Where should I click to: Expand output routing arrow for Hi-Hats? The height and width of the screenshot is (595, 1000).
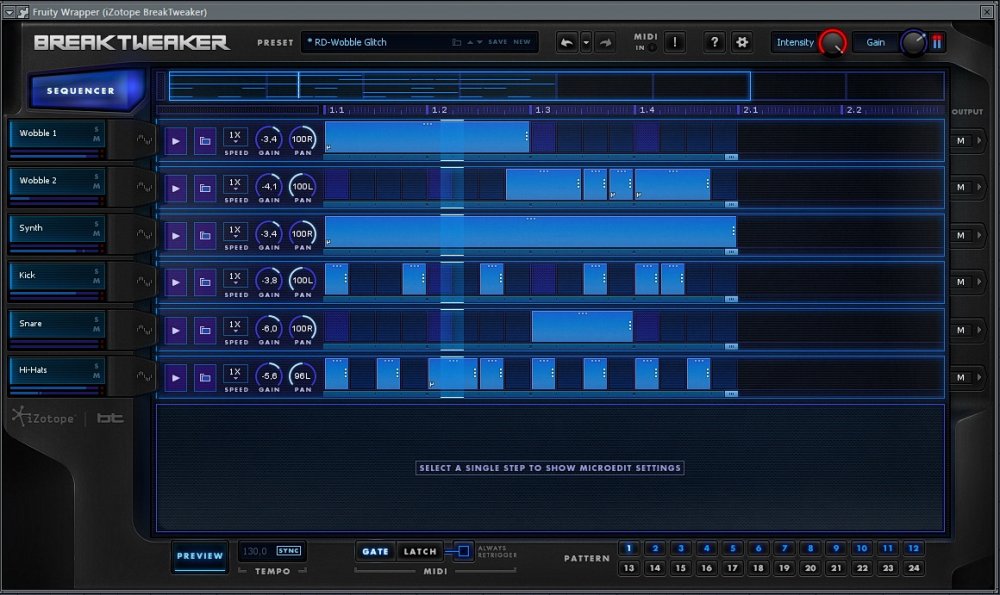pyautogui.click(x=979, y=378)
